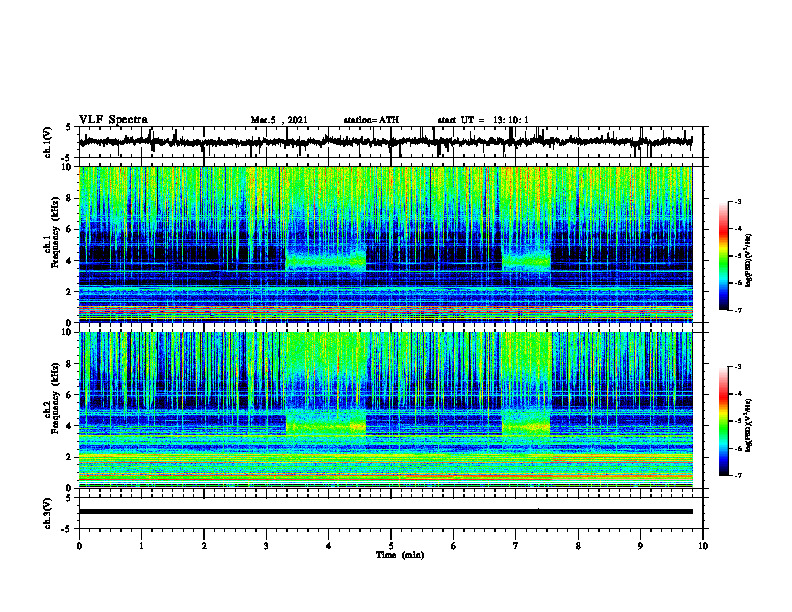The height and width of the screenshot is (612, 792).
Task: Click the time axis tick label '0'
Action: 79,546
